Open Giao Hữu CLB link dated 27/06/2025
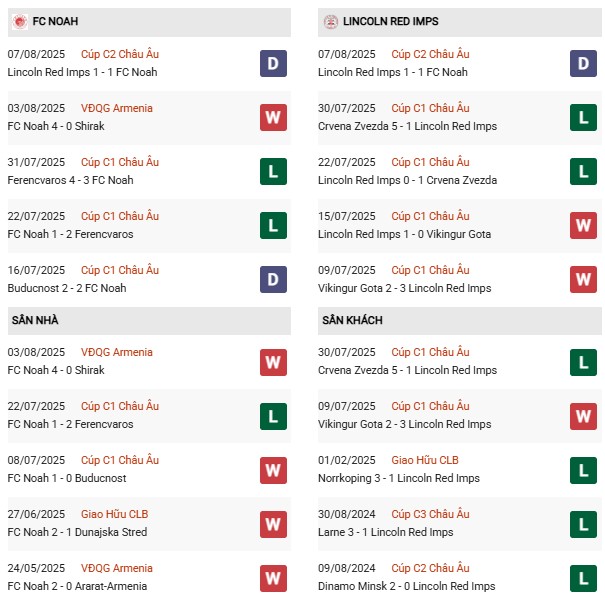 [116, 514]
